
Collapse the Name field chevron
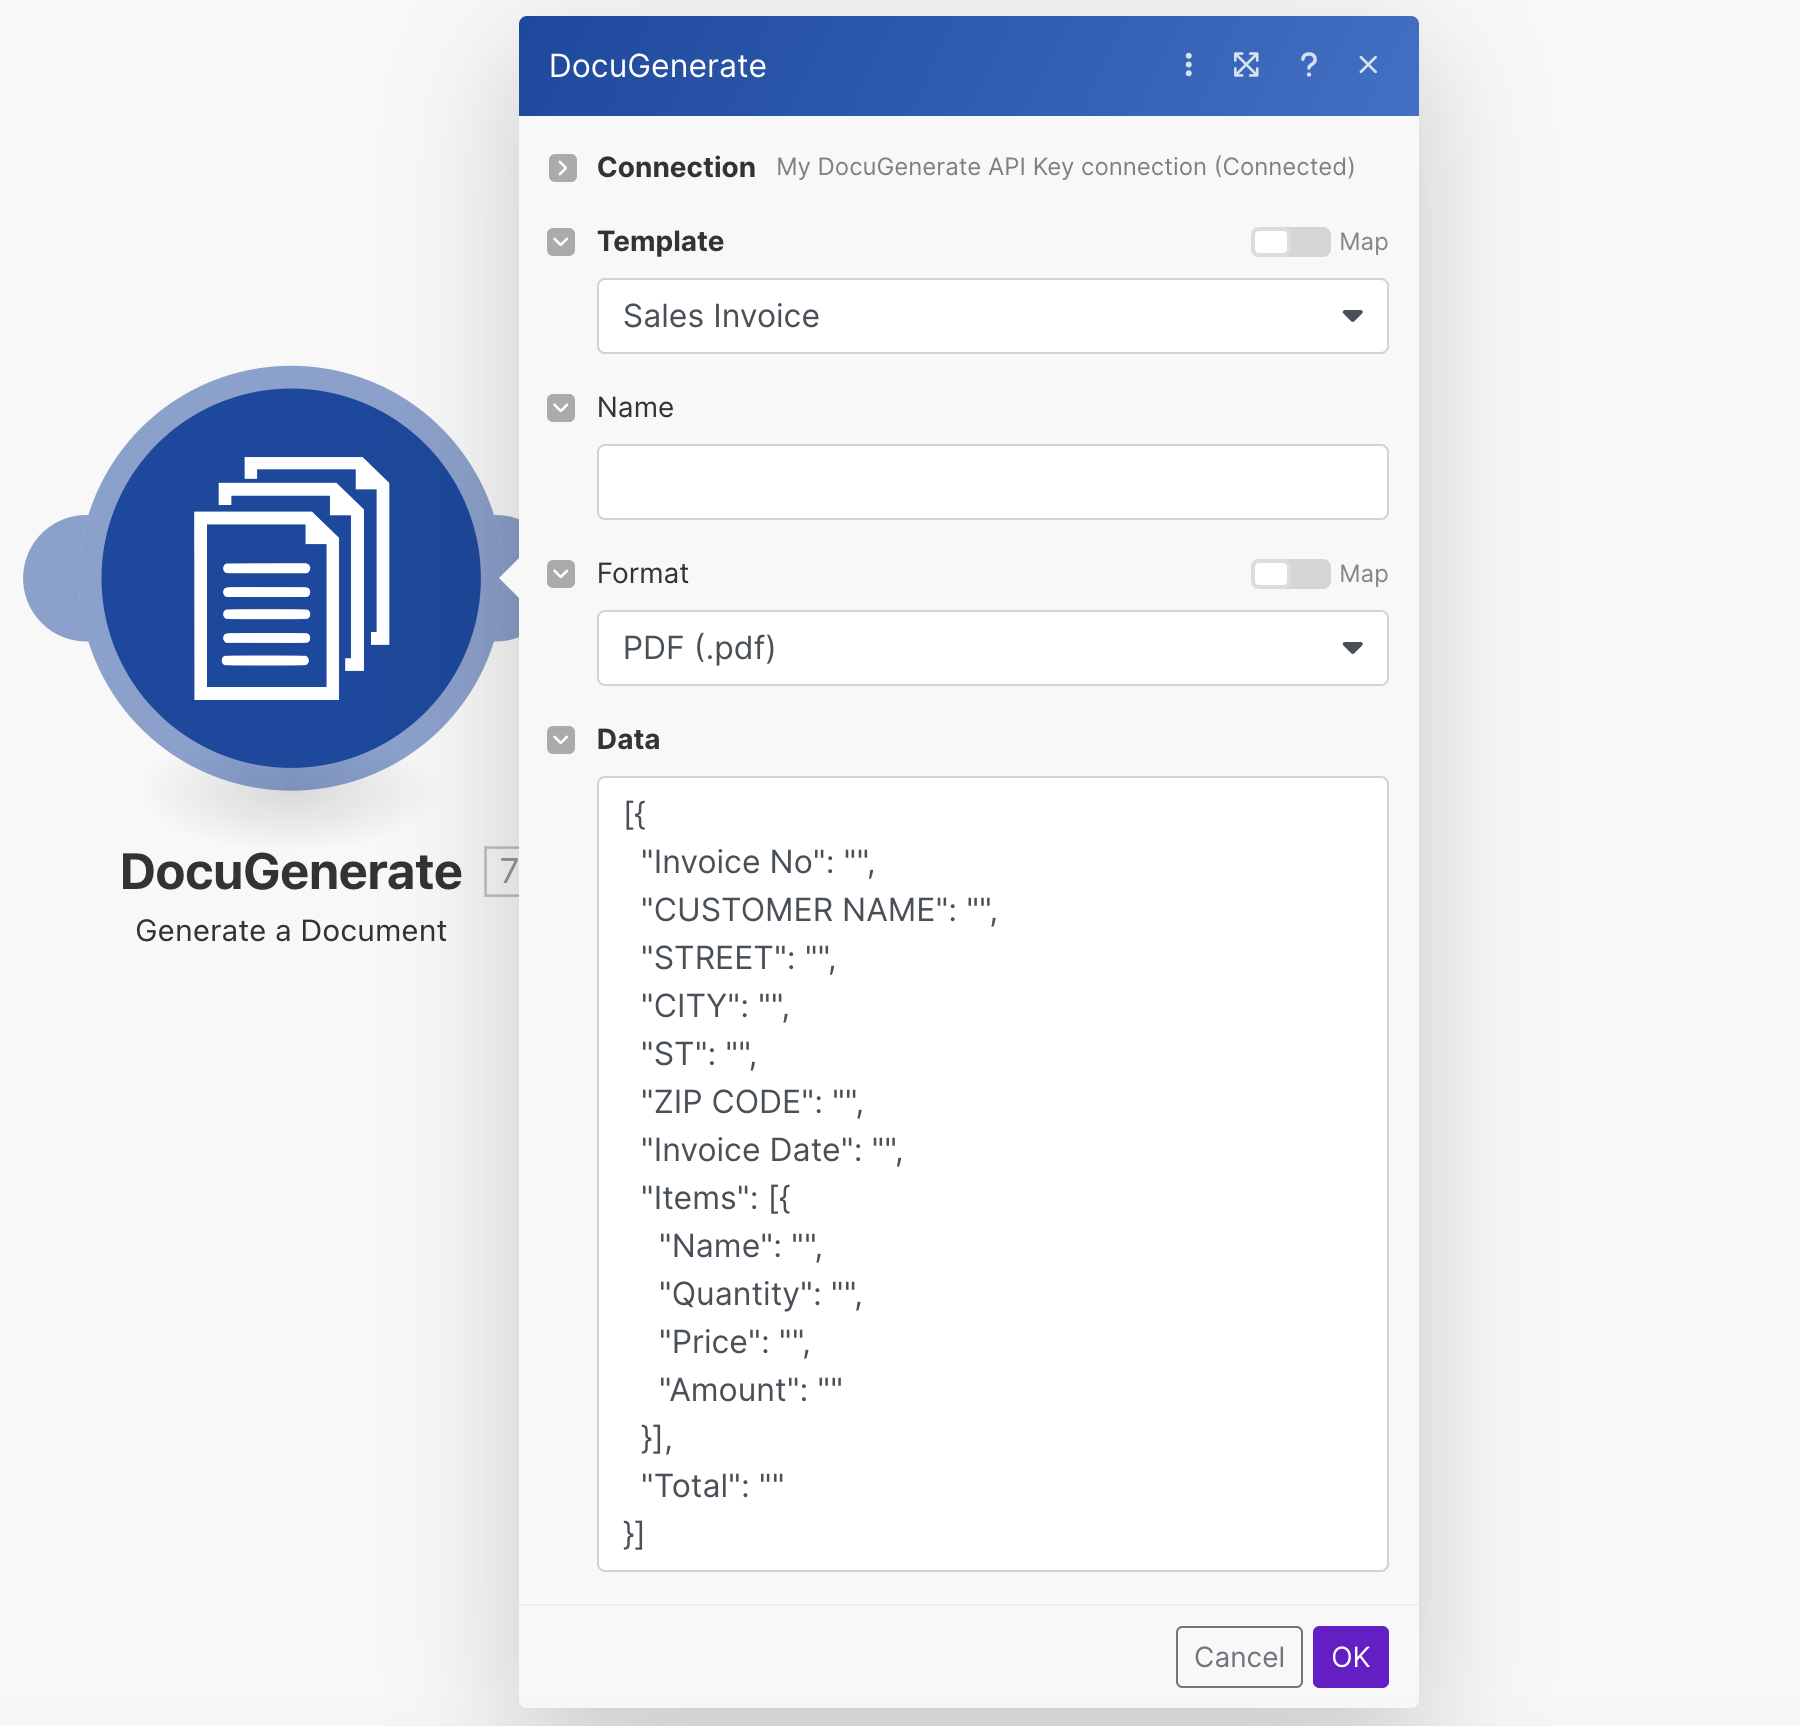pos(562,408)
